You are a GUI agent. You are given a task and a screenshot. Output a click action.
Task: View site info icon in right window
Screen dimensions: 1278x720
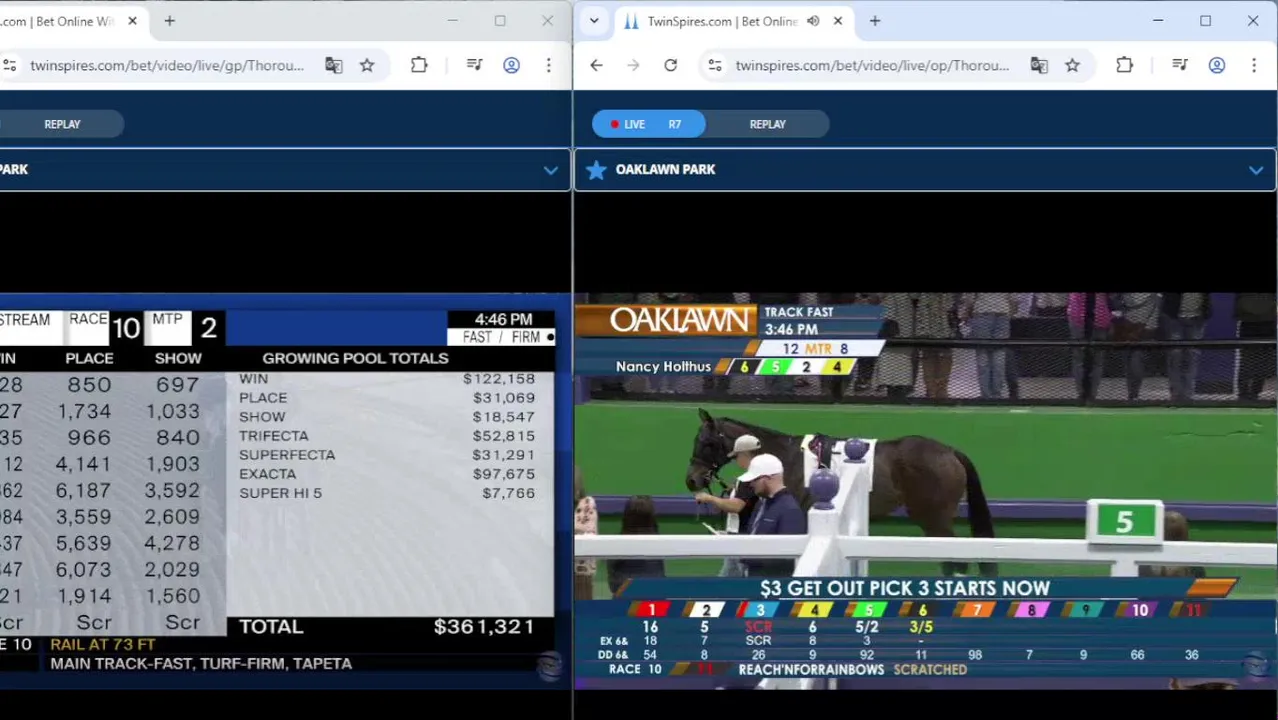[x=715, y=65]
